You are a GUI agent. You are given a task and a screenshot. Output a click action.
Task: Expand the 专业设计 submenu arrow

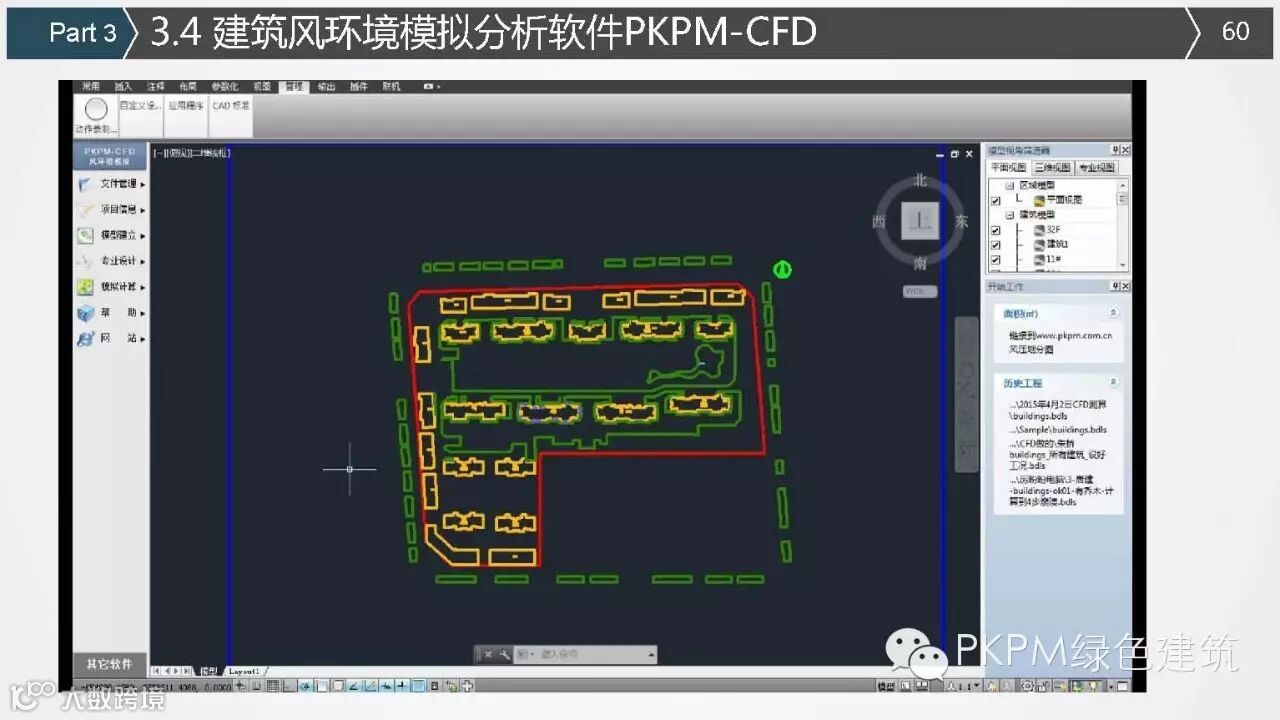(143, 262)
